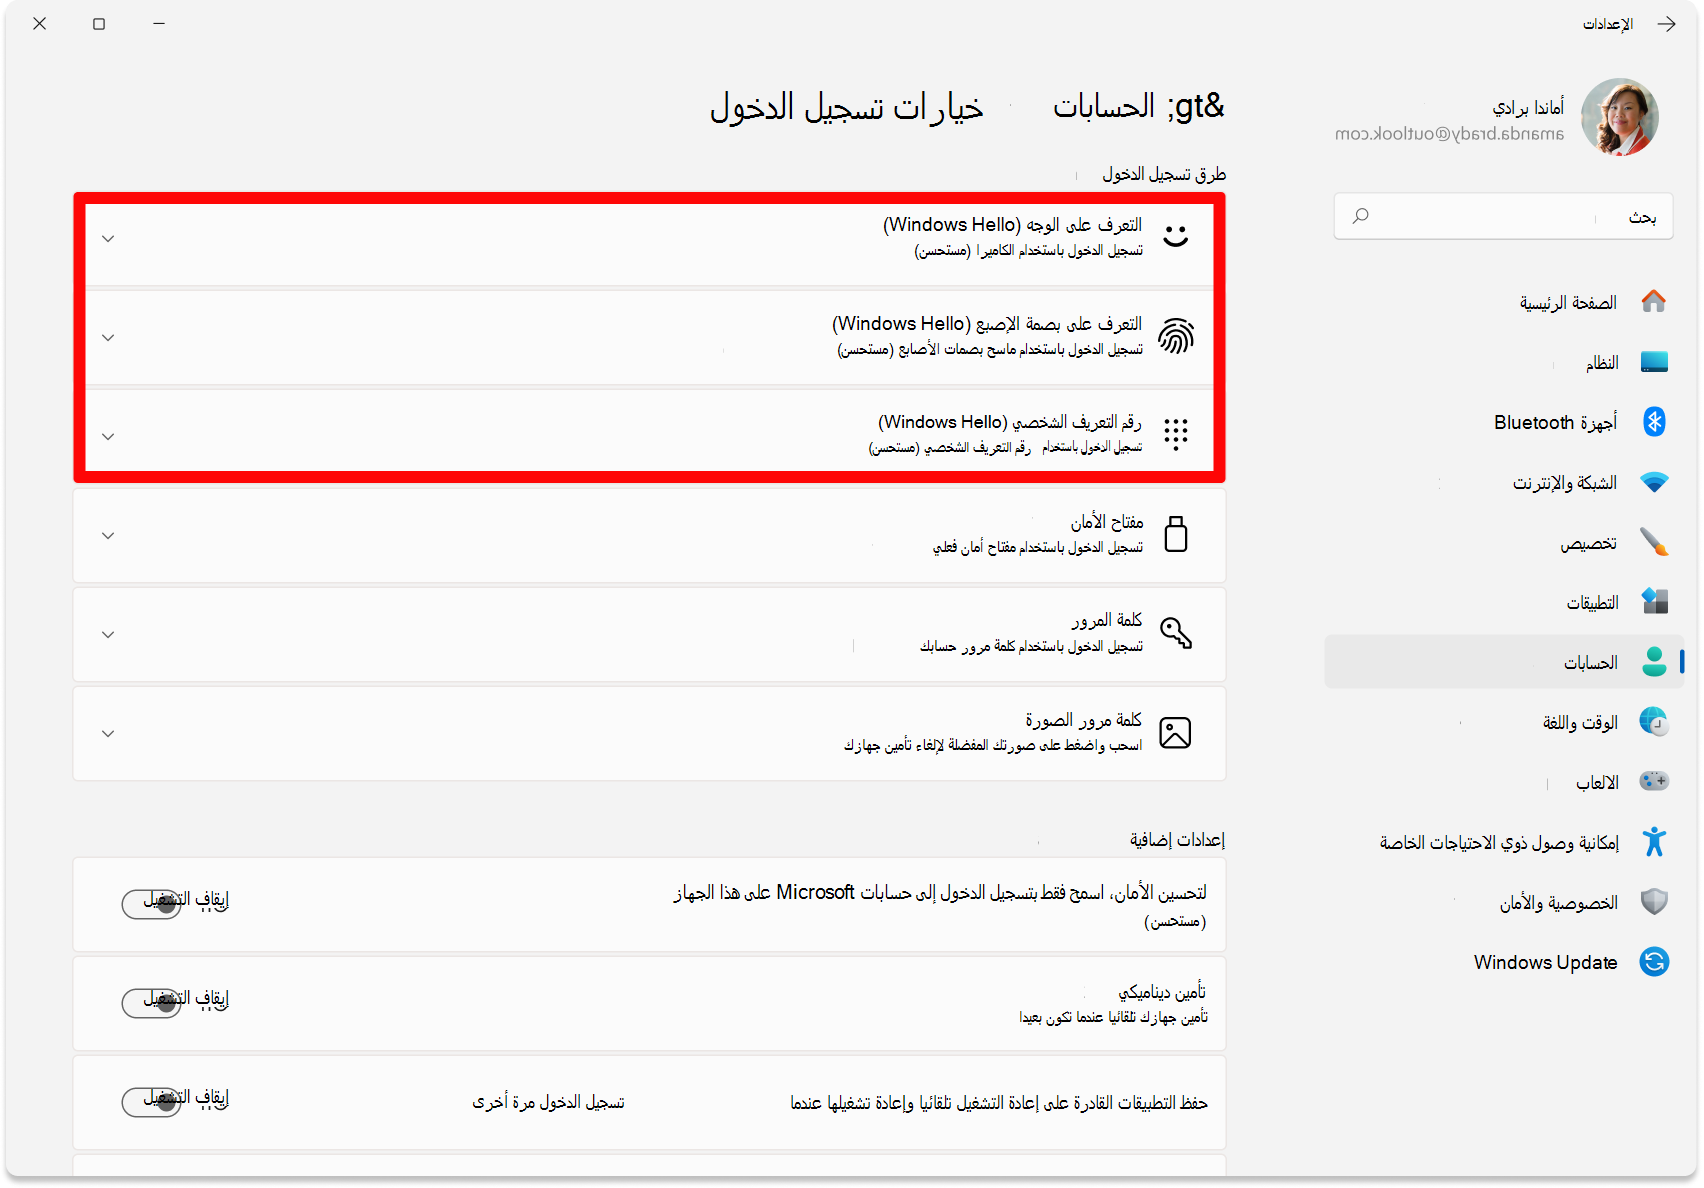Image resolution: width=1704 pixels, height=1188 pixels.
Task: Click the Windows Update refresh icon
Action: [x=1654, y=962]
